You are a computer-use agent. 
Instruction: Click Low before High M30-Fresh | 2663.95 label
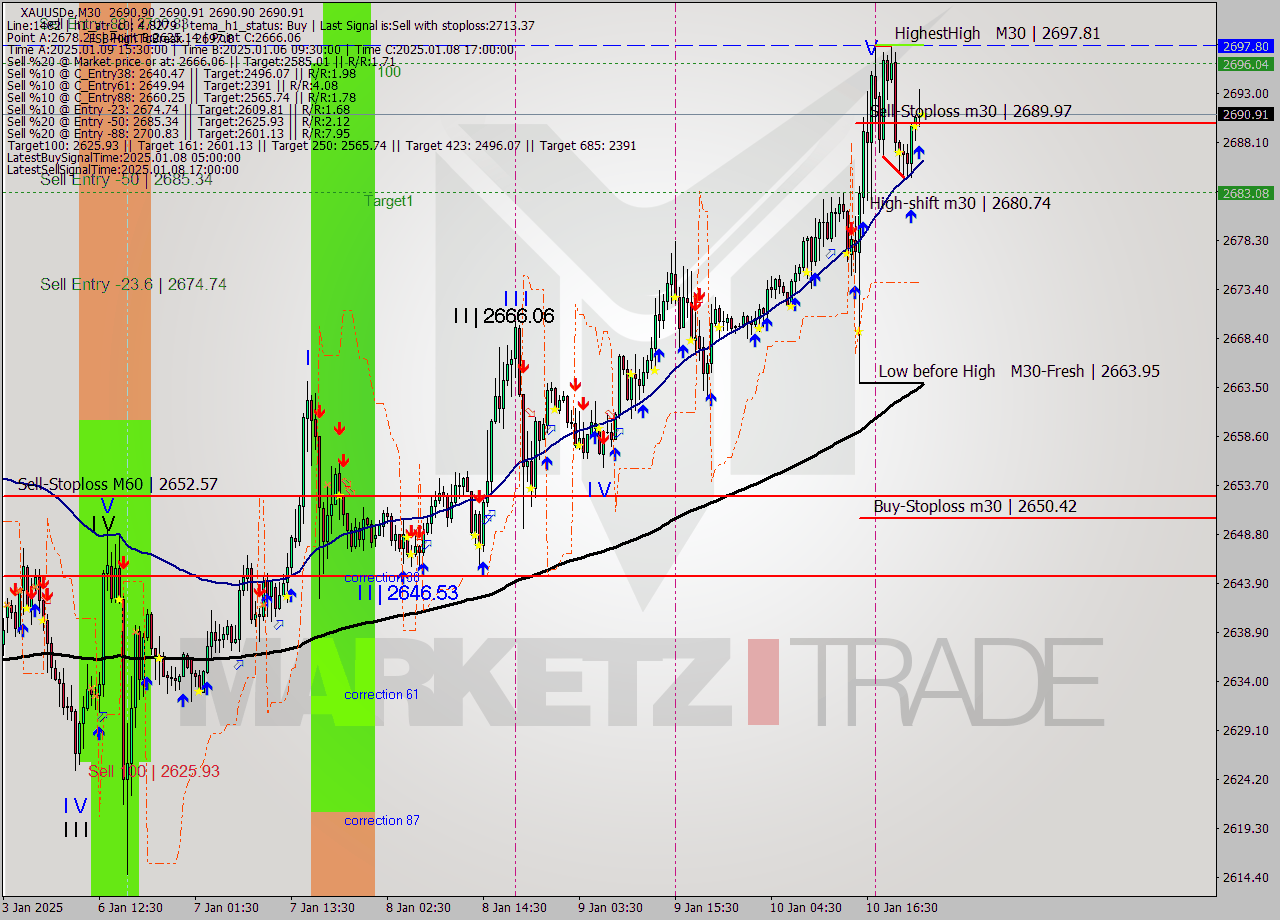(1019, 371)
